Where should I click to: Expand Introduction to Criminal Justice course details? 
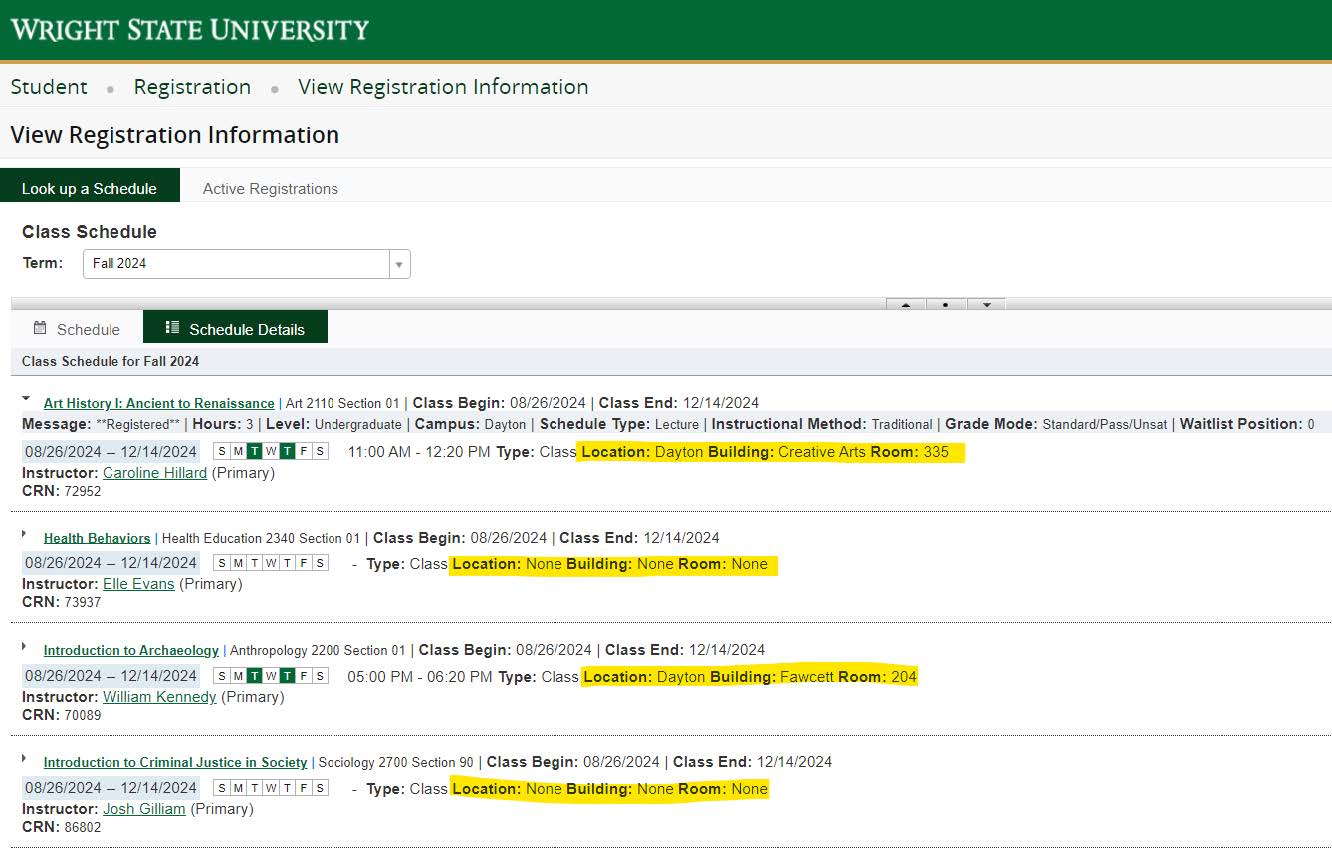(25, 758)
